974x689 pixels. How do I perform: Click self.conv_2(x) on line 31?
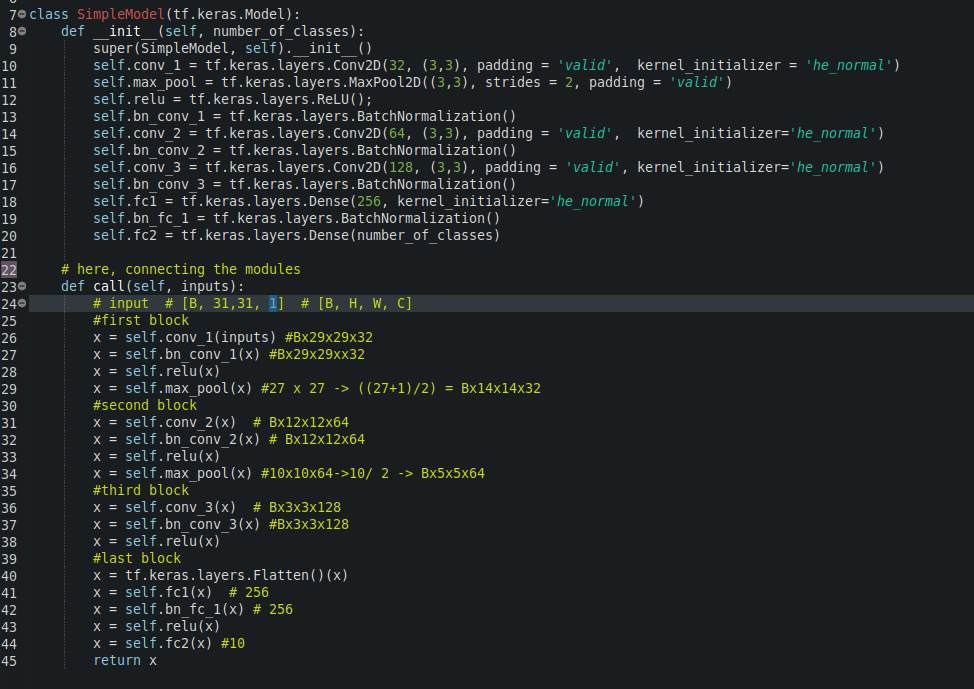181,422
